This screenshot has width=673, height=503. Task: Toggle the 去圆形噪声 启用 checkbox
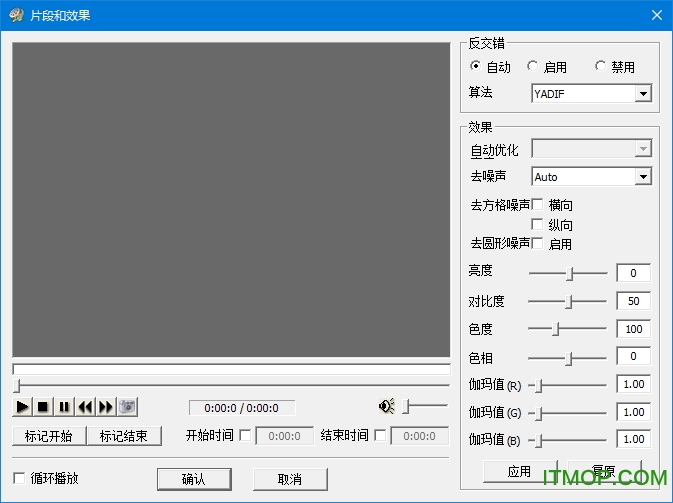(537, 243)
